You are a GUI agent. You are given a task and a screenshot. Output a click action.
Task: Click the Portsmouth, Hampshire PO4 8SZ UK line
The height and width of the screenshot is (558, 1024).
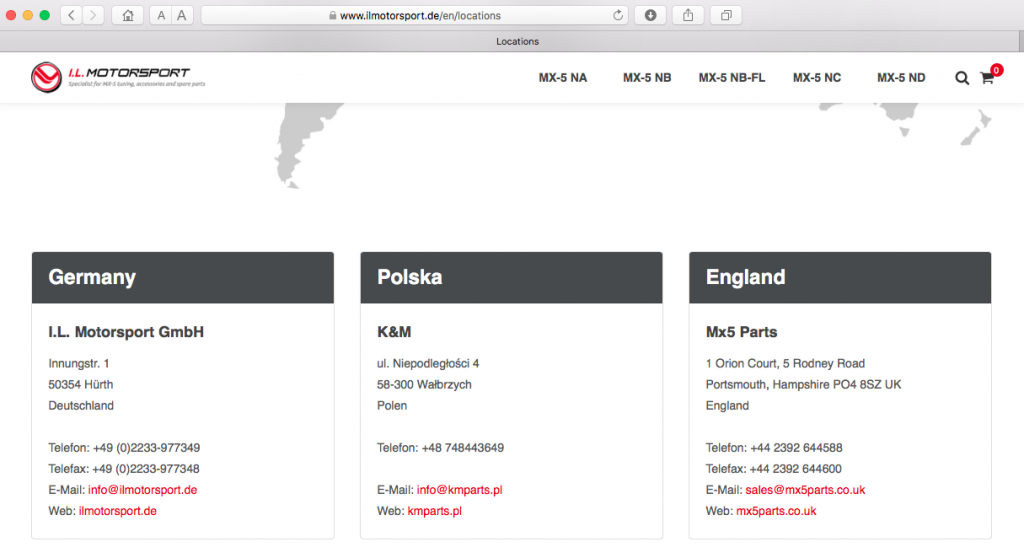803,384
